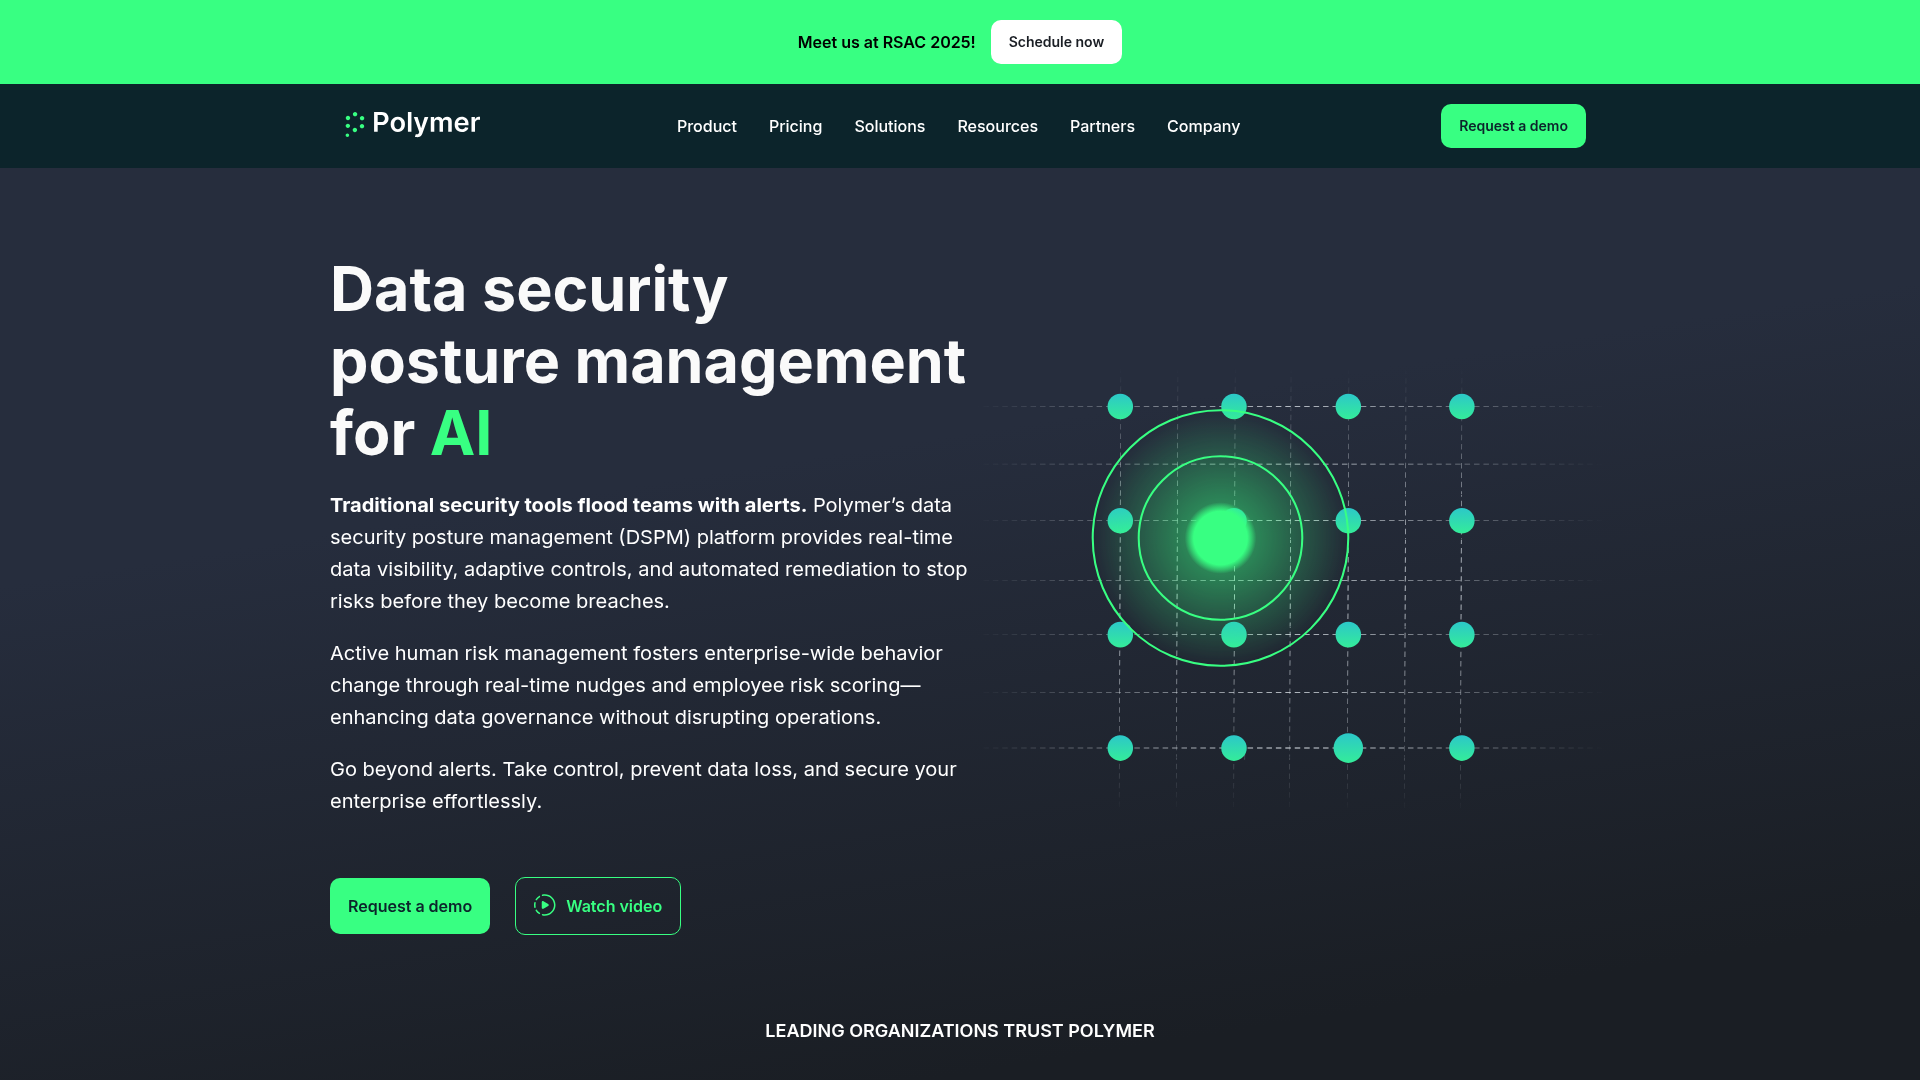Click the glowing green center of radar graphic

pos(1220,538)
